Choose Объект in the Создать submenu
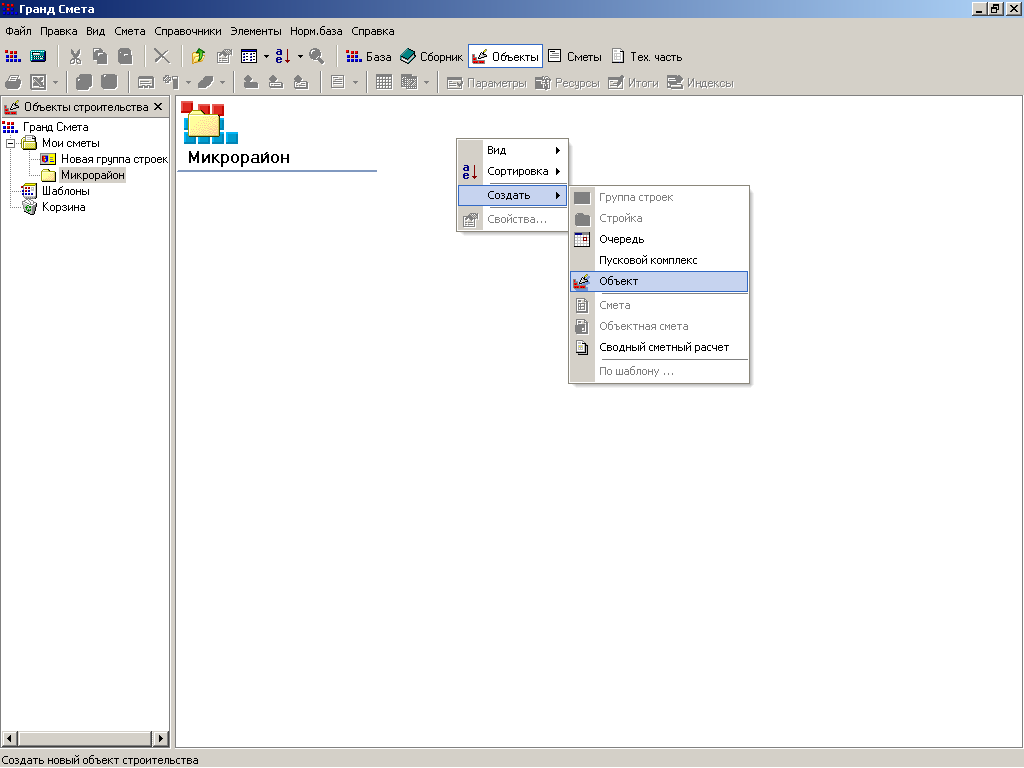The image size is (1024, 768). 660,281
